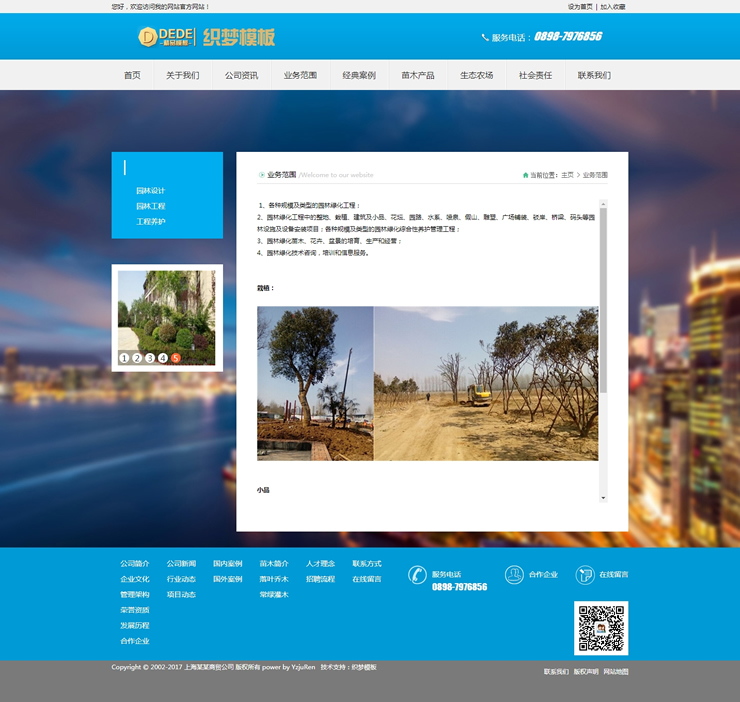Click the tree planting photo in content
Viewport: 740px width, 702px height.
click(x=427, y=383)
